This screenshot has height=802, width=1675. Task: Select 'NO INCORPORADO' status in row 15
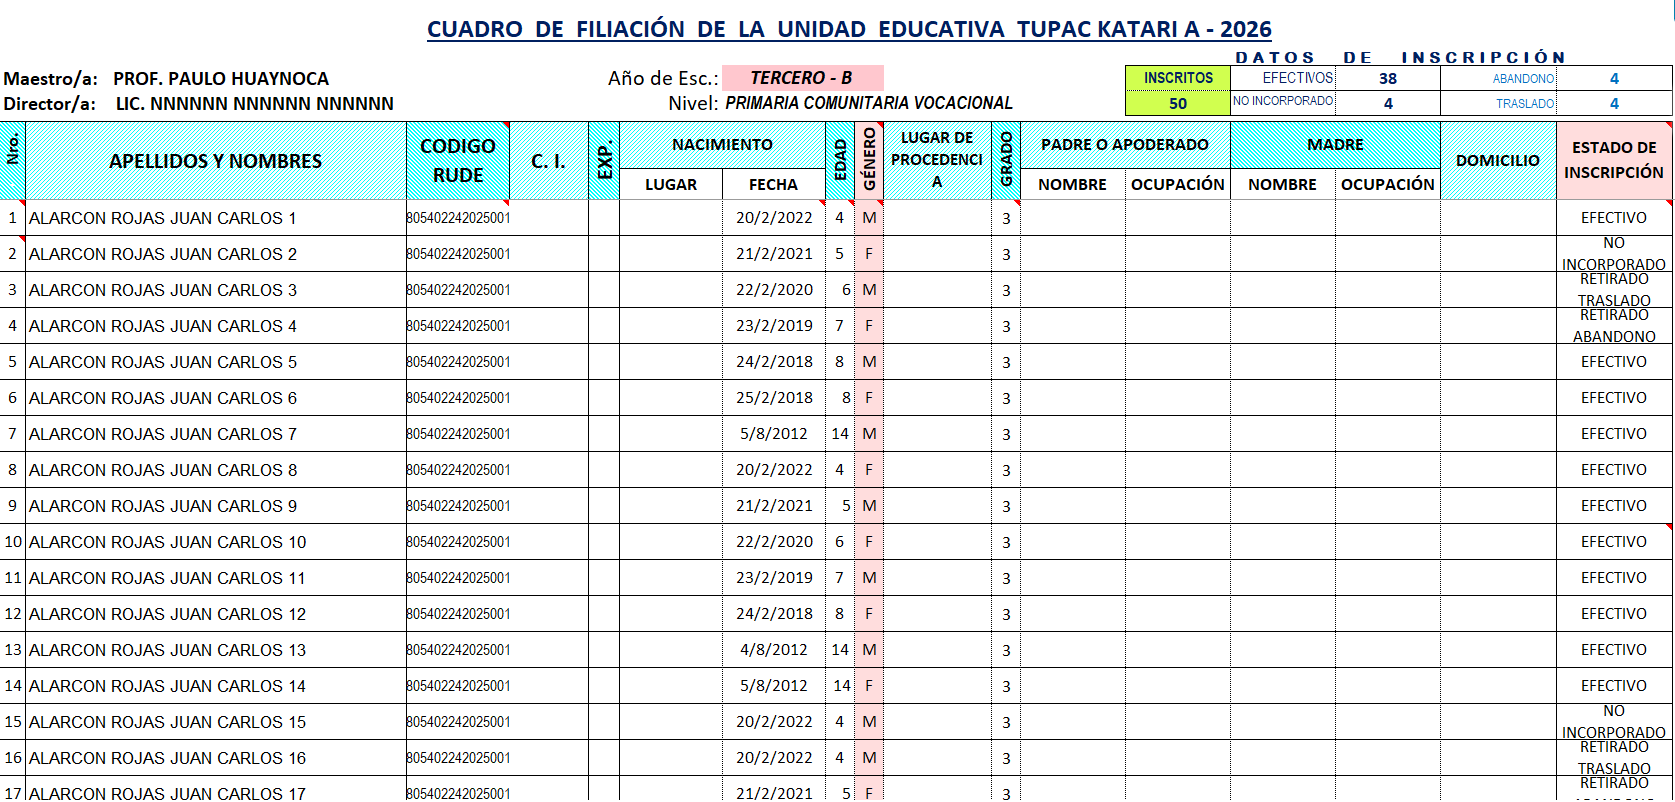click(x=1614, y=722)
